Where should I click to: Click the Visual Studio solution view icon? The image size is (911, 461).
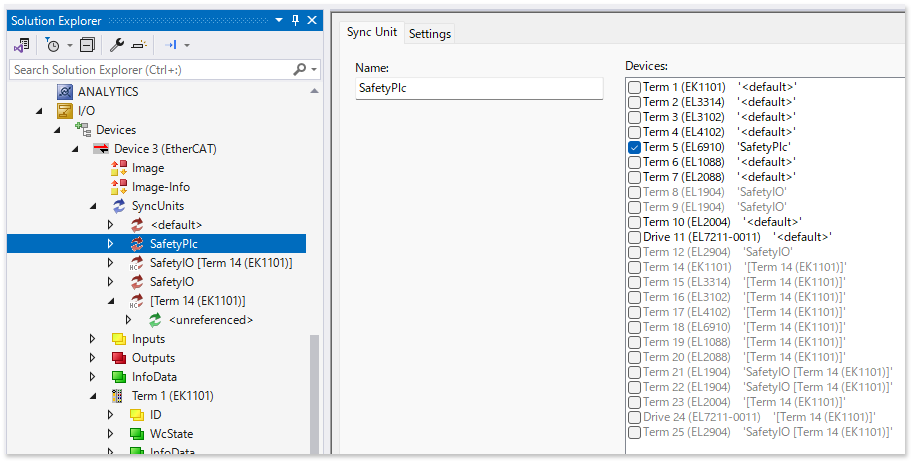coord(21,45)
